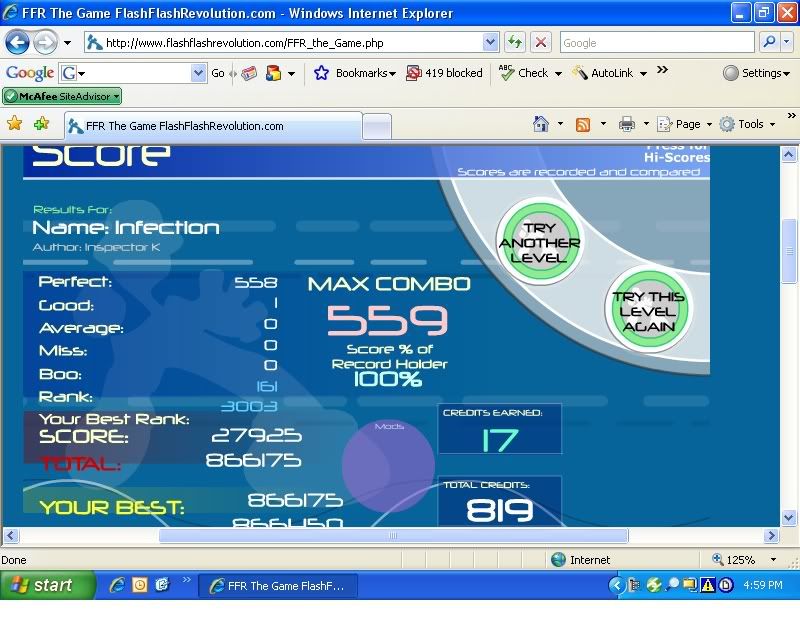Click the Home icon in command bar
The height and width of the screenshot is (629, 800).
pos(541,124)
